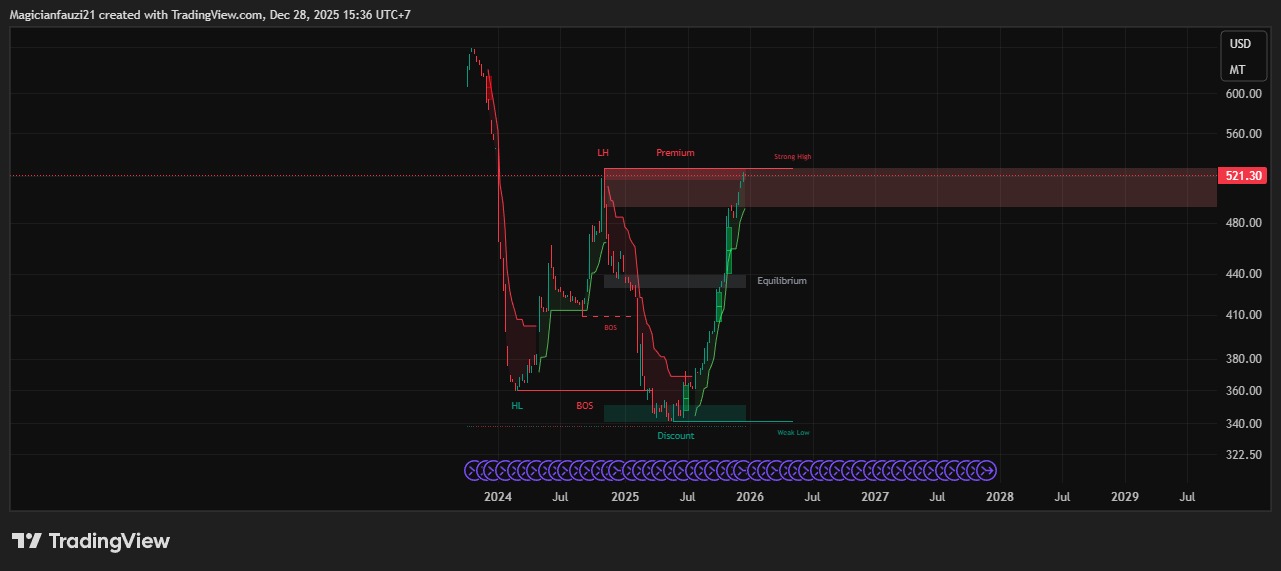Select the 521.30 current price tag
This screenshot has width=1281, height=571.
pos(1243,176)
